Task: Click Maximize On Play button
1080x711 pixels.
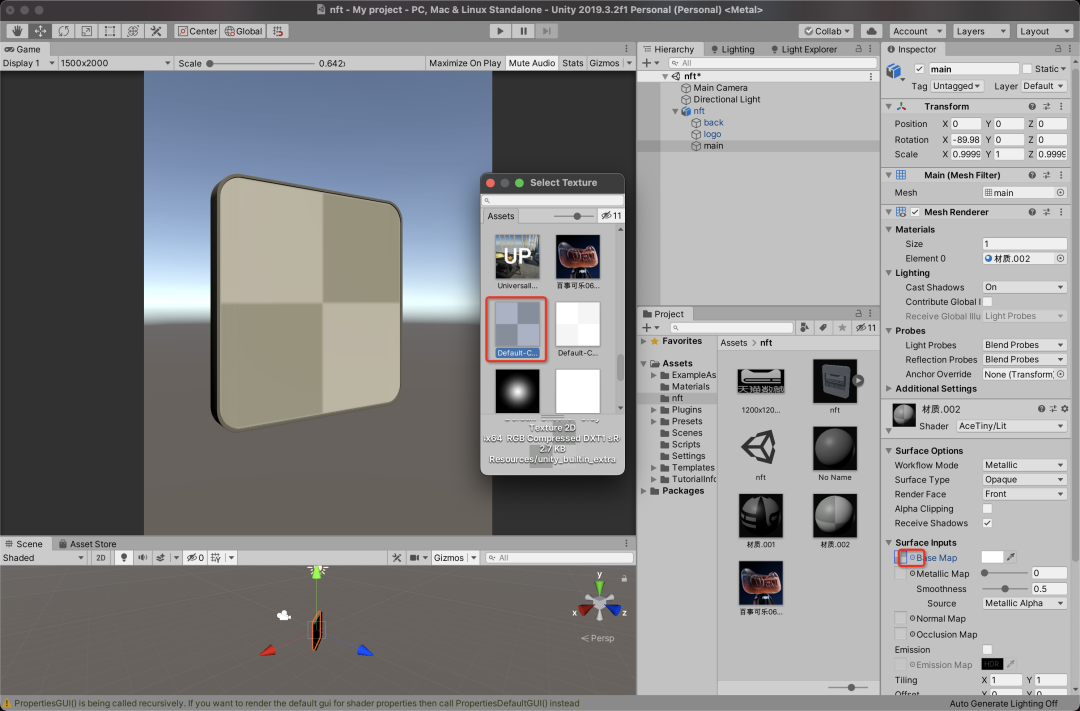Action: coord(465,63)
